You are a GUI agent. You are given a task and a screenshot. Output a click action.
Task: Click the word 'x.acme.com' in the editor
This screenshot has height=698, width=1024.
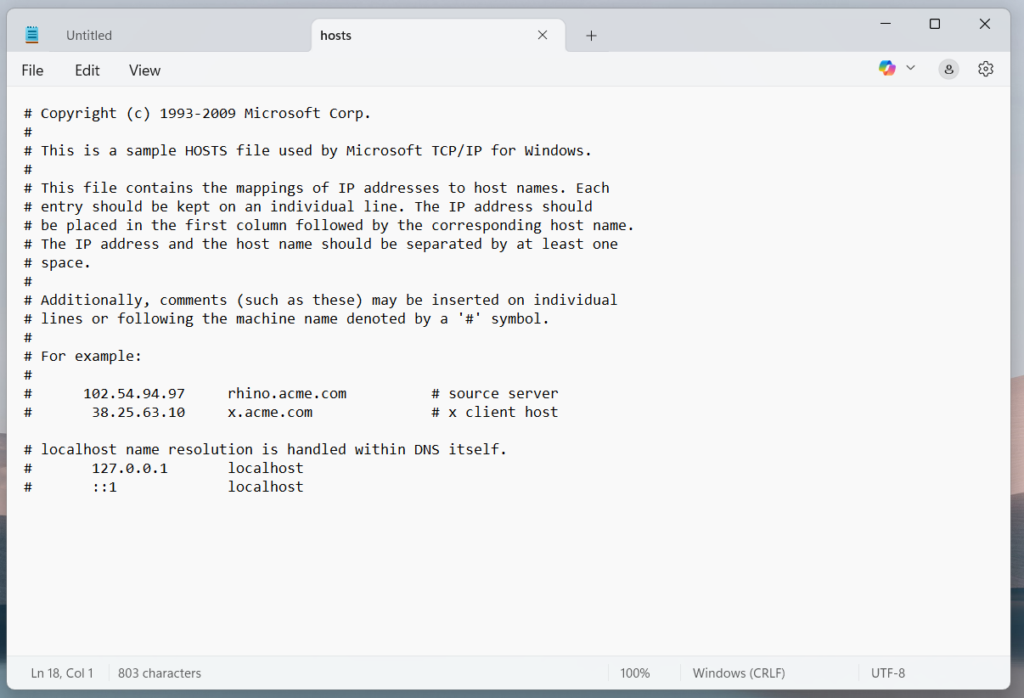coord(270,413)
